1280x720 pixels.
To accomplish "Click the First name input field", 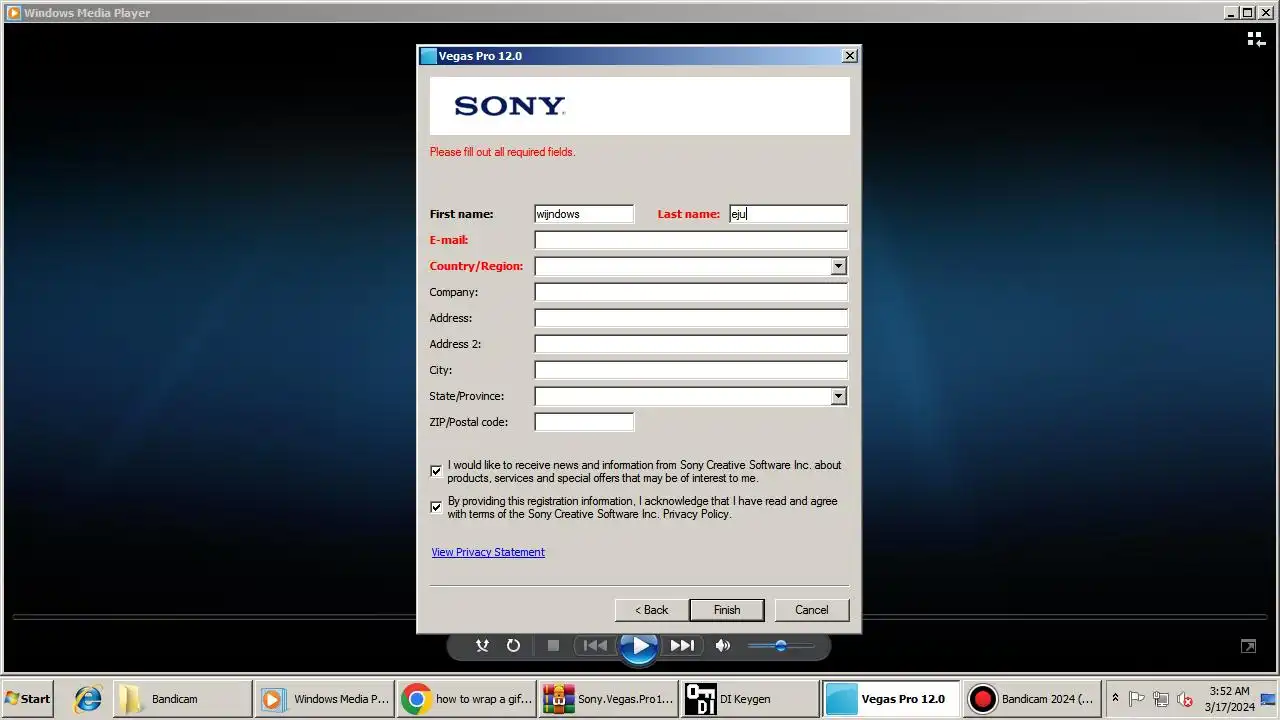I will [584, 214].
